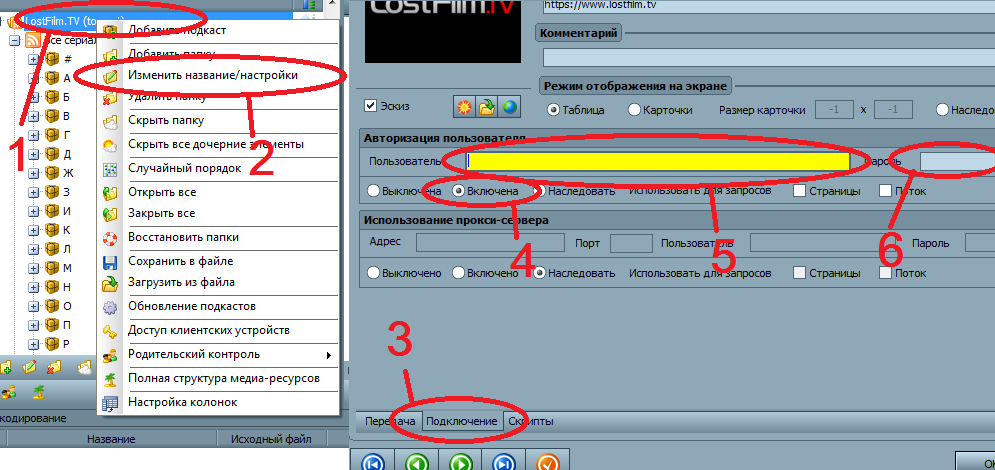Enable 'Страницы' checkbox in the proxy section
This screenshot has height=470, width=995.
[x=799, y=272]
